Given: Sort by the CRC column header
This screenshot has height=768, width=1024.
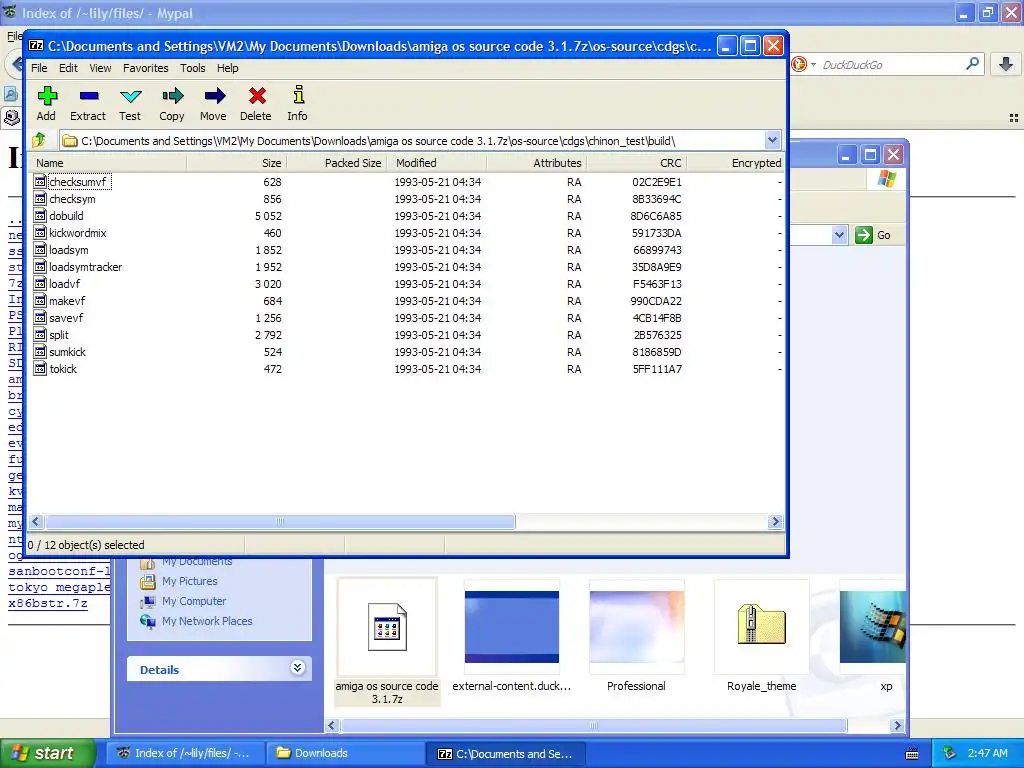Looking at the screenshot, I should 636,163.
